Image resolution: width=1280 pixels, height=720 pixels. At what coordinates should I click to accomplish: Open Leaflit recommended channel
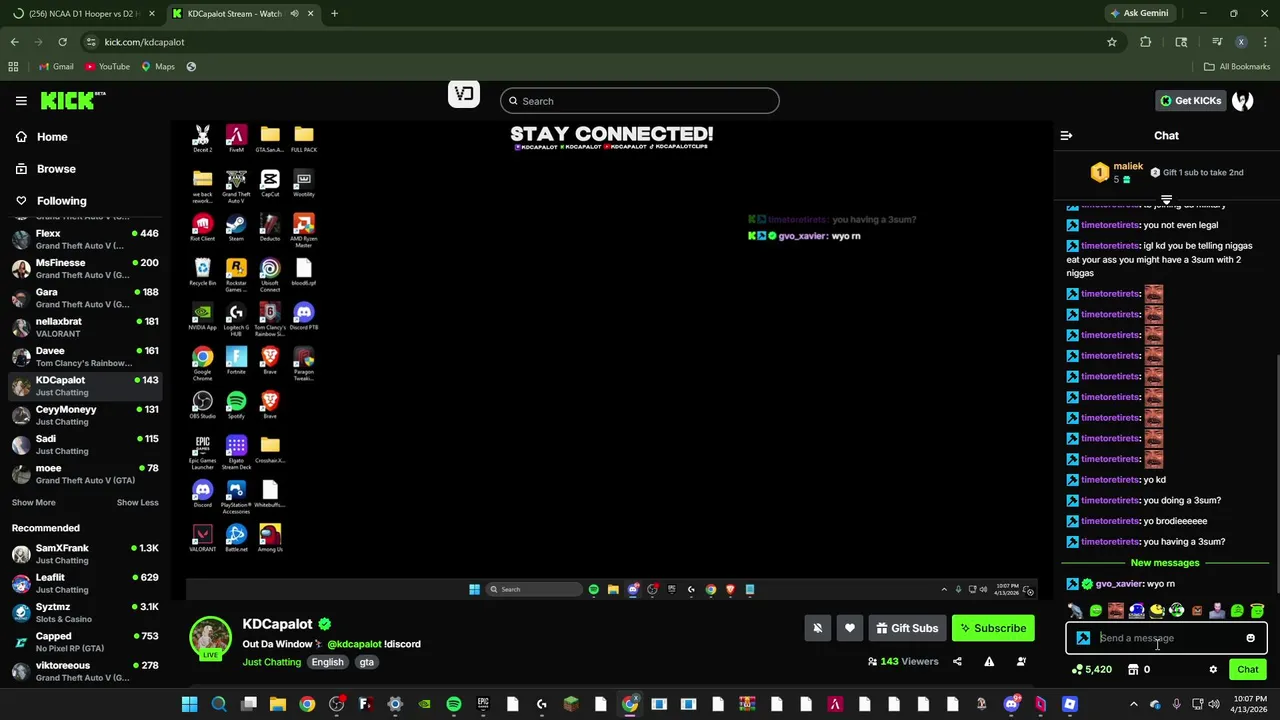[x=85, y=583]
